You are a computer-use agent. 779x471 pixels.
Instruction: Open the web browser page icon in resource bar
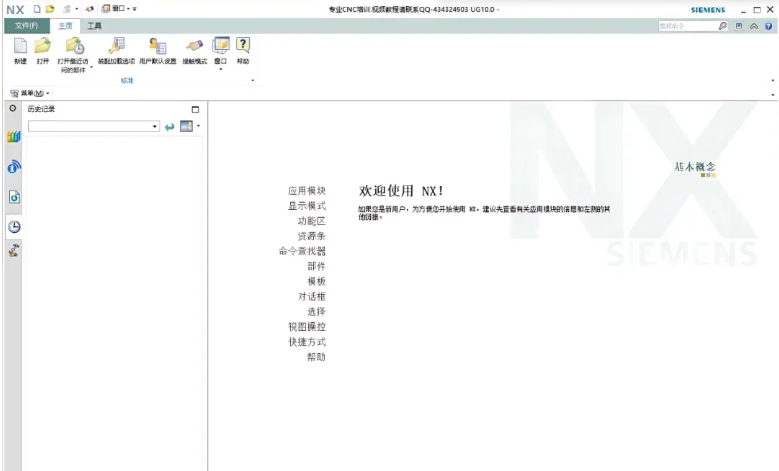pos(14,197)
